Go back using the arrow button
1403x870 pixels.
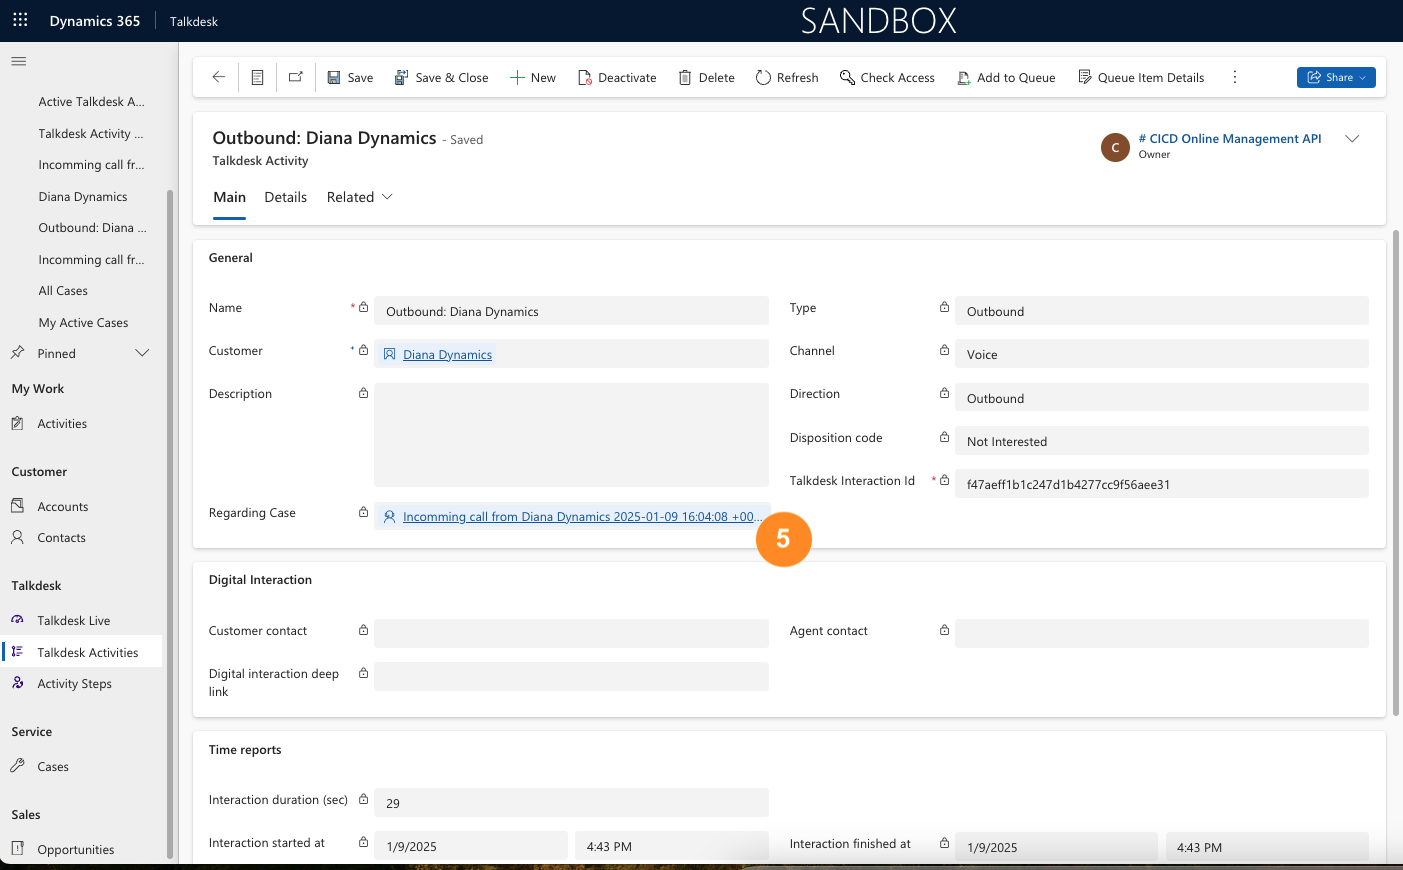coord(218,77)
